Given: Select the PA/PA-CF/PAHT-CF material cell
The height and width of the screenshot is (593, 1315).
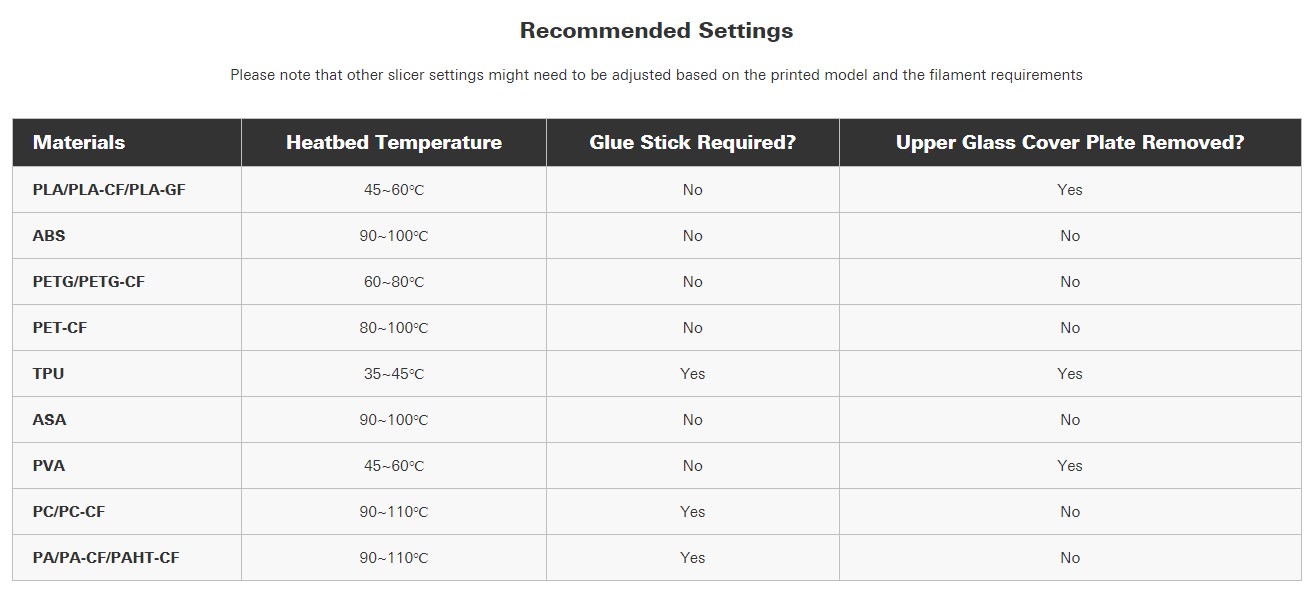Looking at the screenshot, I should [x=106, y=558].
